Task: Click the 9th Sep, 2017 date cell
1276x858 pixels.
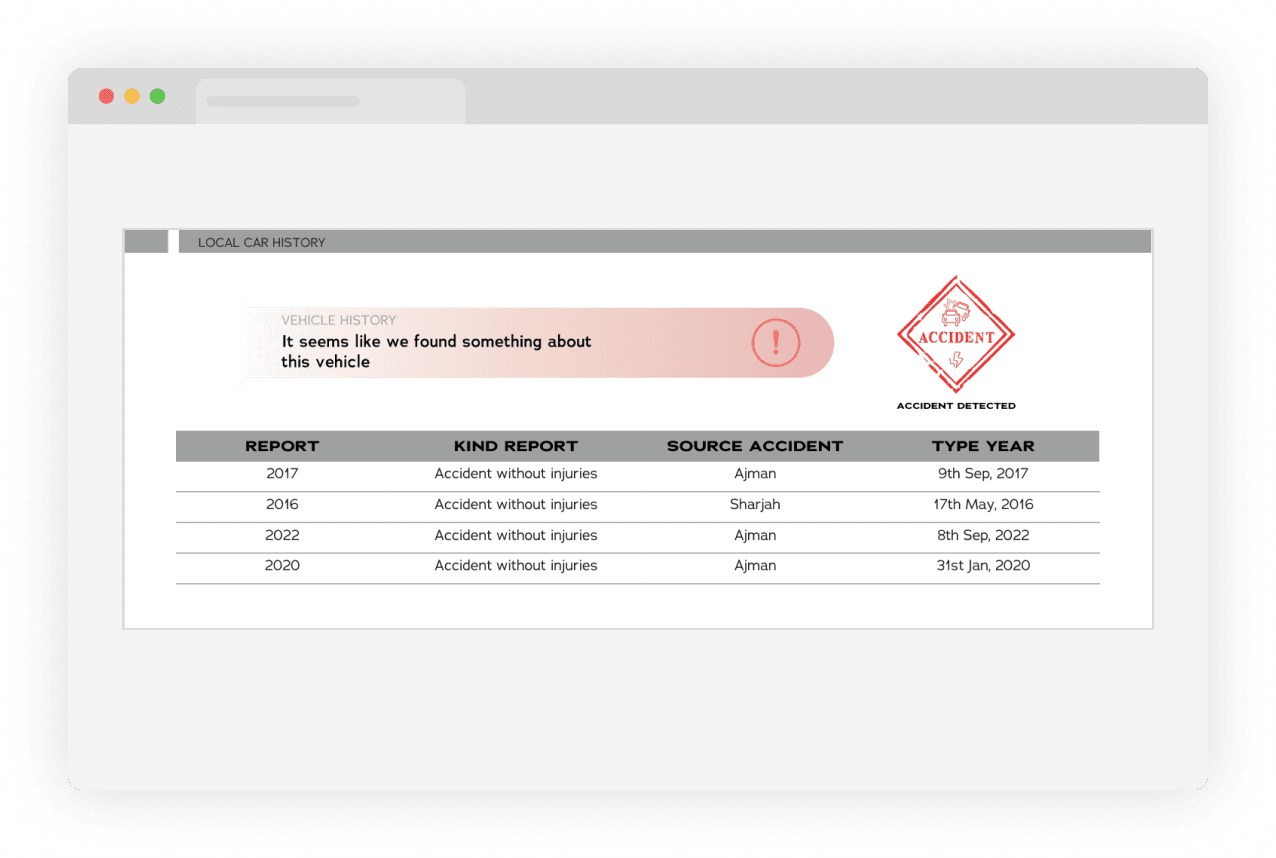Action: (x=983, y=474)
